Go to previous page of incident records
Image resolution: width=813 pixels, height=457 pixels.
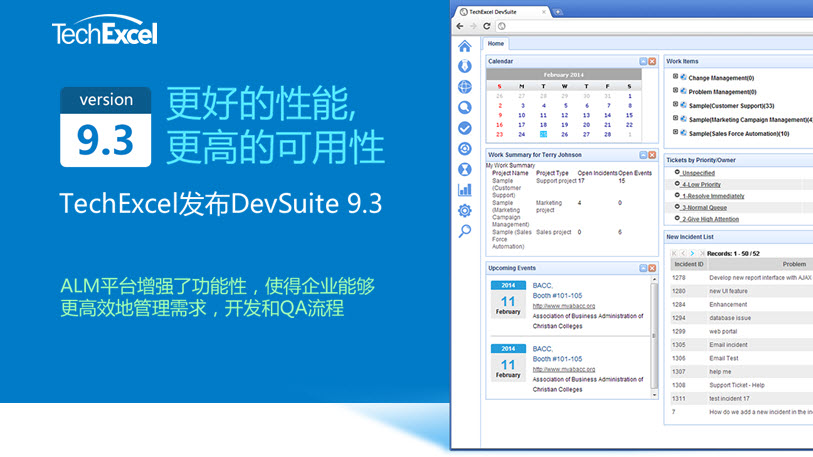(683, 253)
